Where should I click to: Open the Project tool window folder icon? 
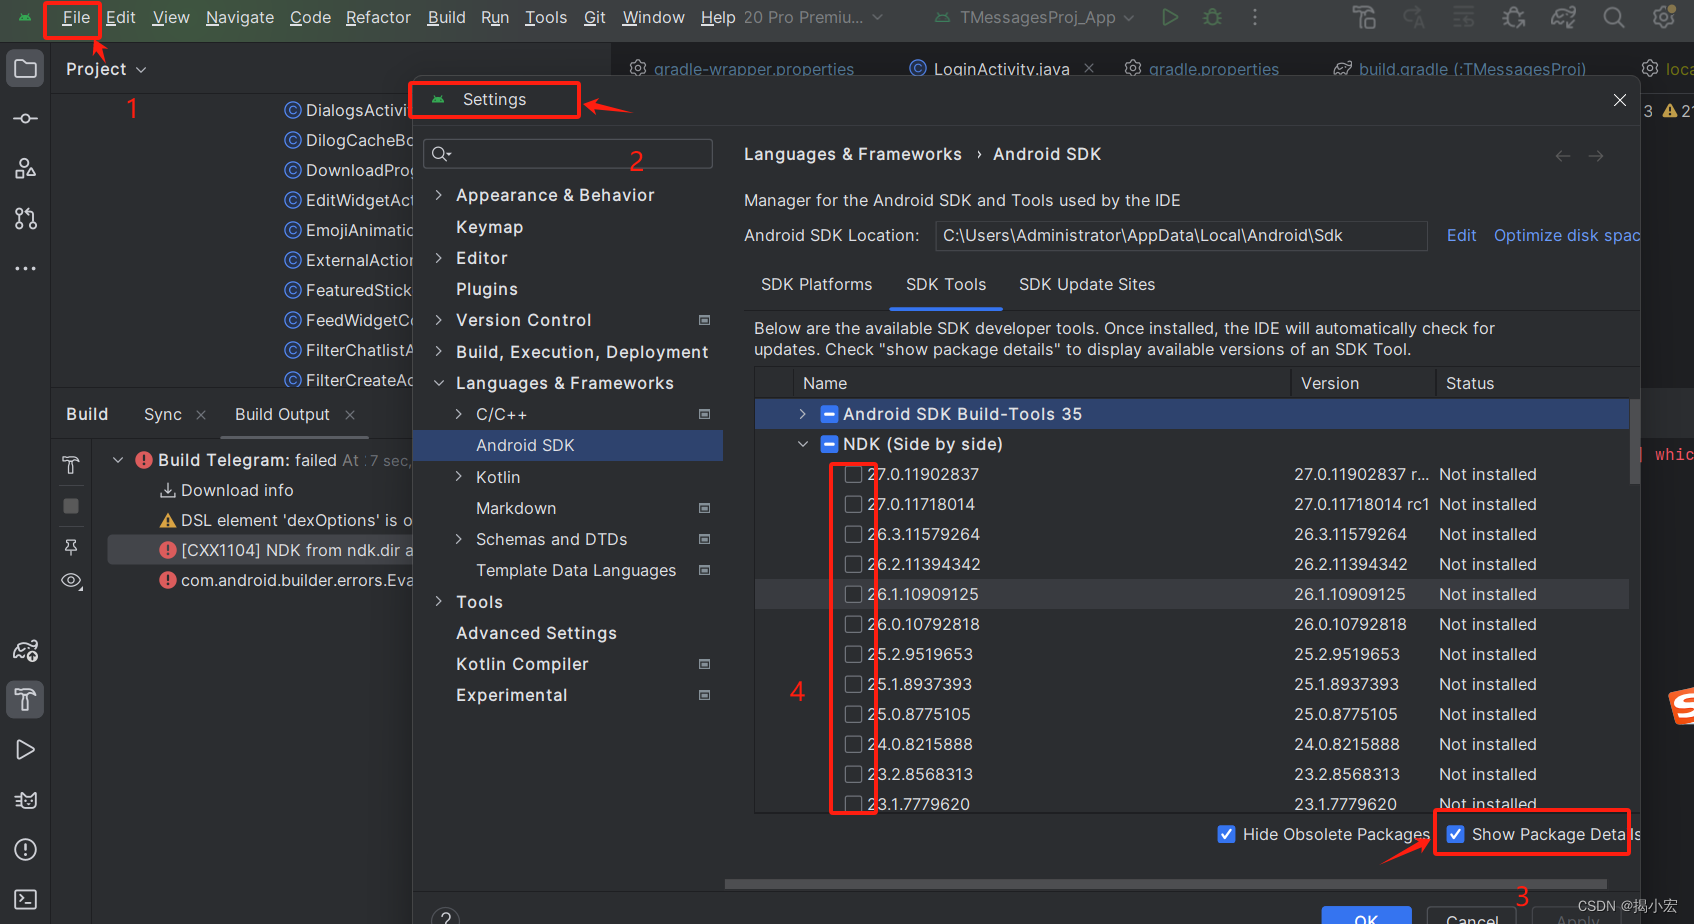[x=25, y=68]
